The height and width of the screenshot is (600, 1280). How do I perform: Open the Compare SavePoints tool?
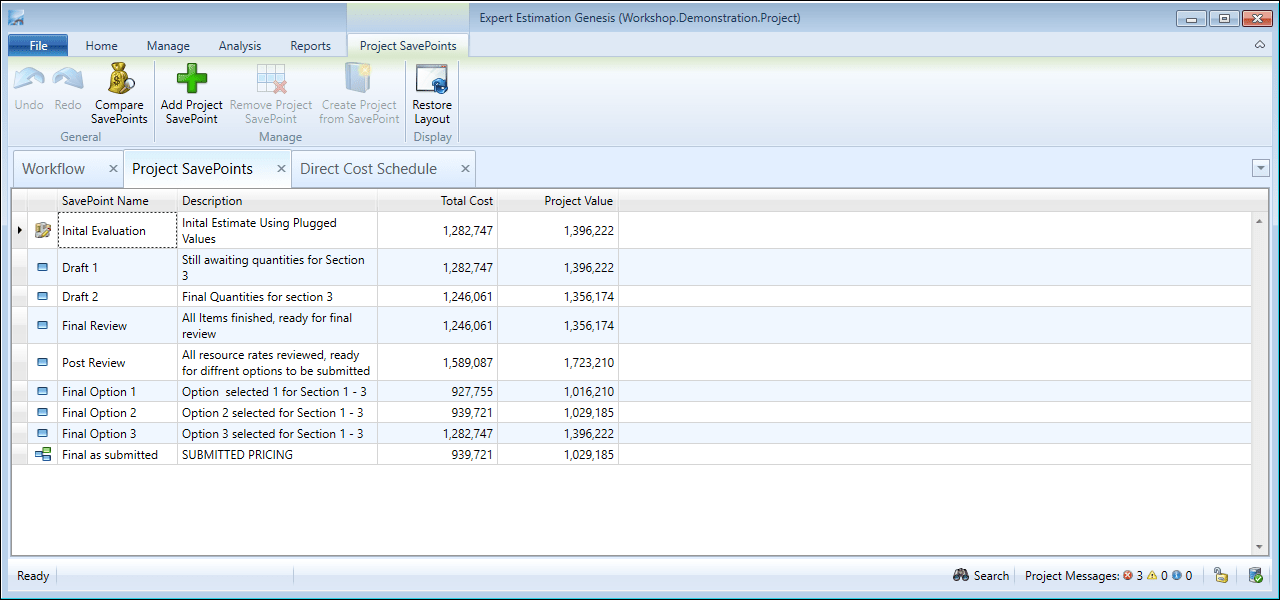[119, 94]
